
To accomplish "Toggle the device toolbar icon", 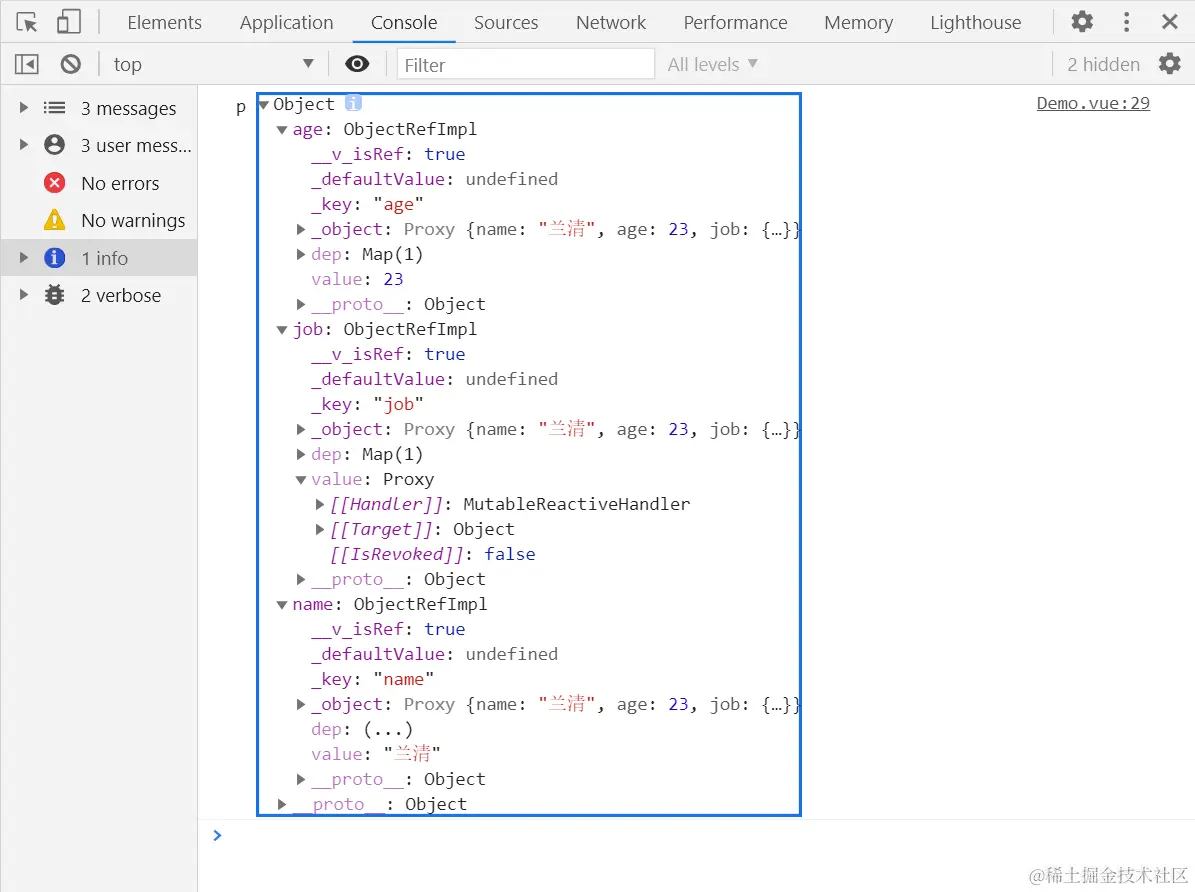I will tap(69, 22).
